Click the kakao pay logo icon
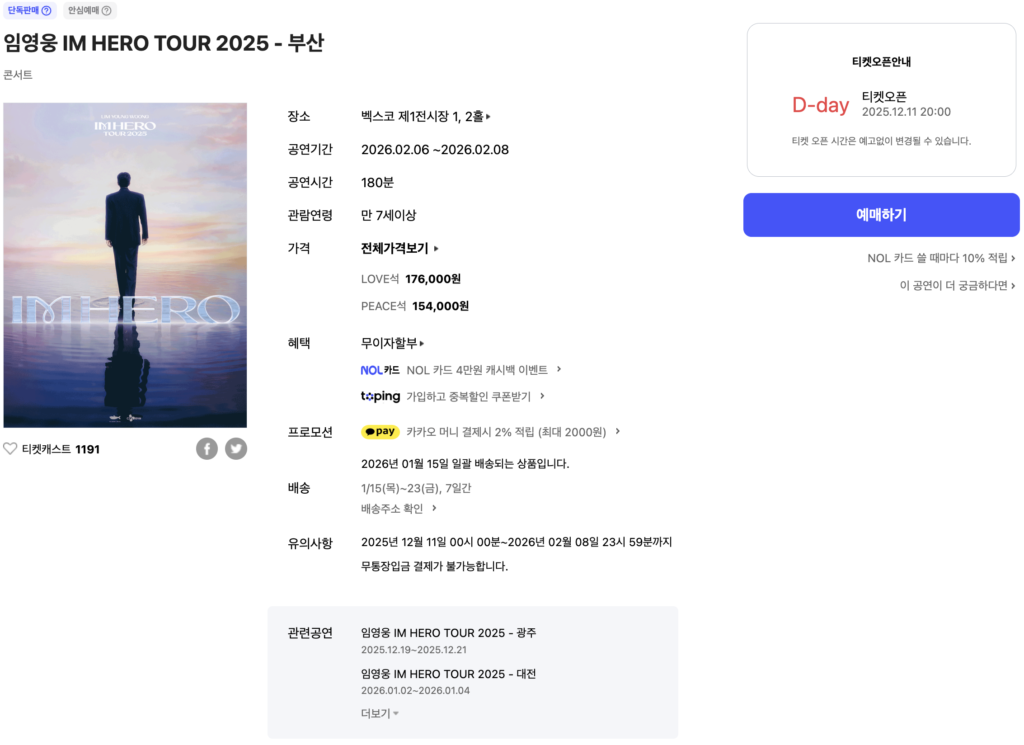Viewport: 1024px width, 745px height. tap(380, 432)
